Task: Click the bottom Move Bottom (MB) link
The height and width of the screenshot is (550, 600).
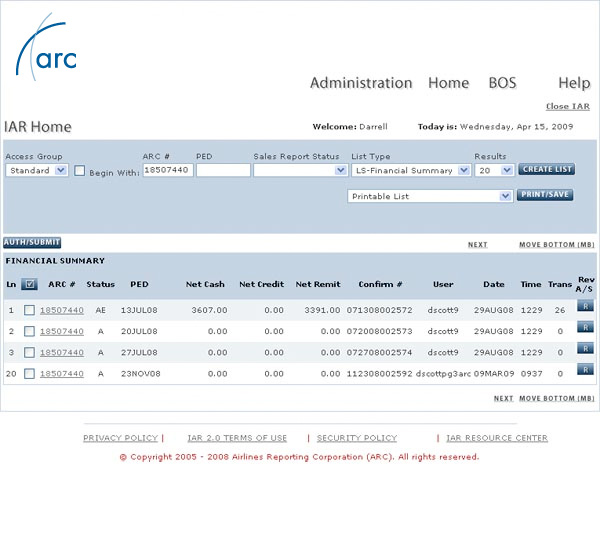Action: coord(556,398)
